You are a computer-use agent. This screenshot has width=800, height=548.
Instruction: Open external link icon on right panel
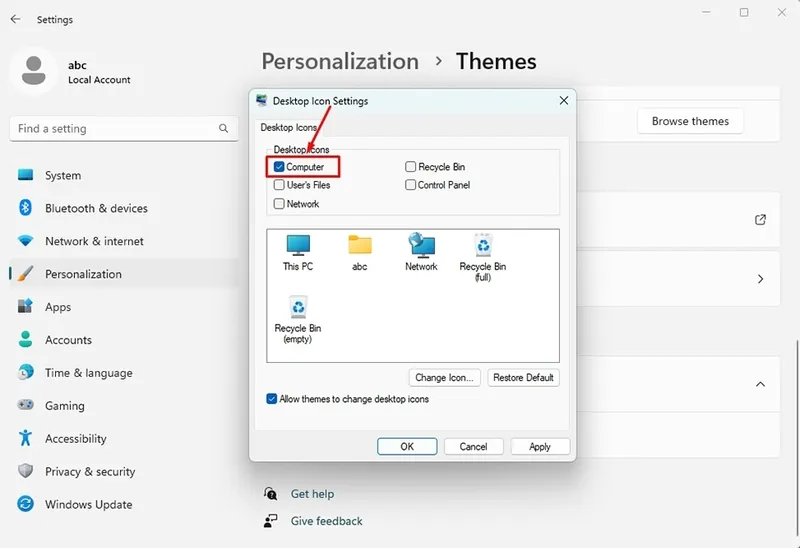(x=760, y=219)
